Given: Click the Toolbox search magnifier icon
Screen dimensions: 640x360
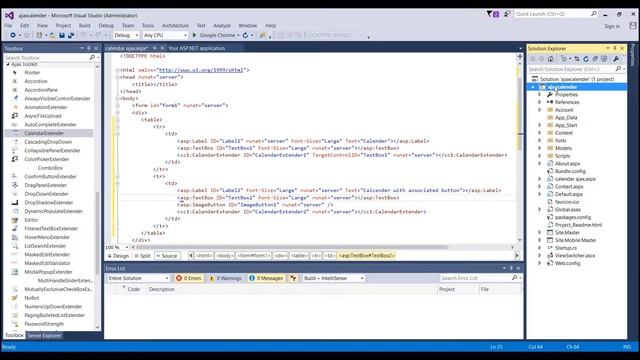Looking at the screenshot, I should 92,58.
